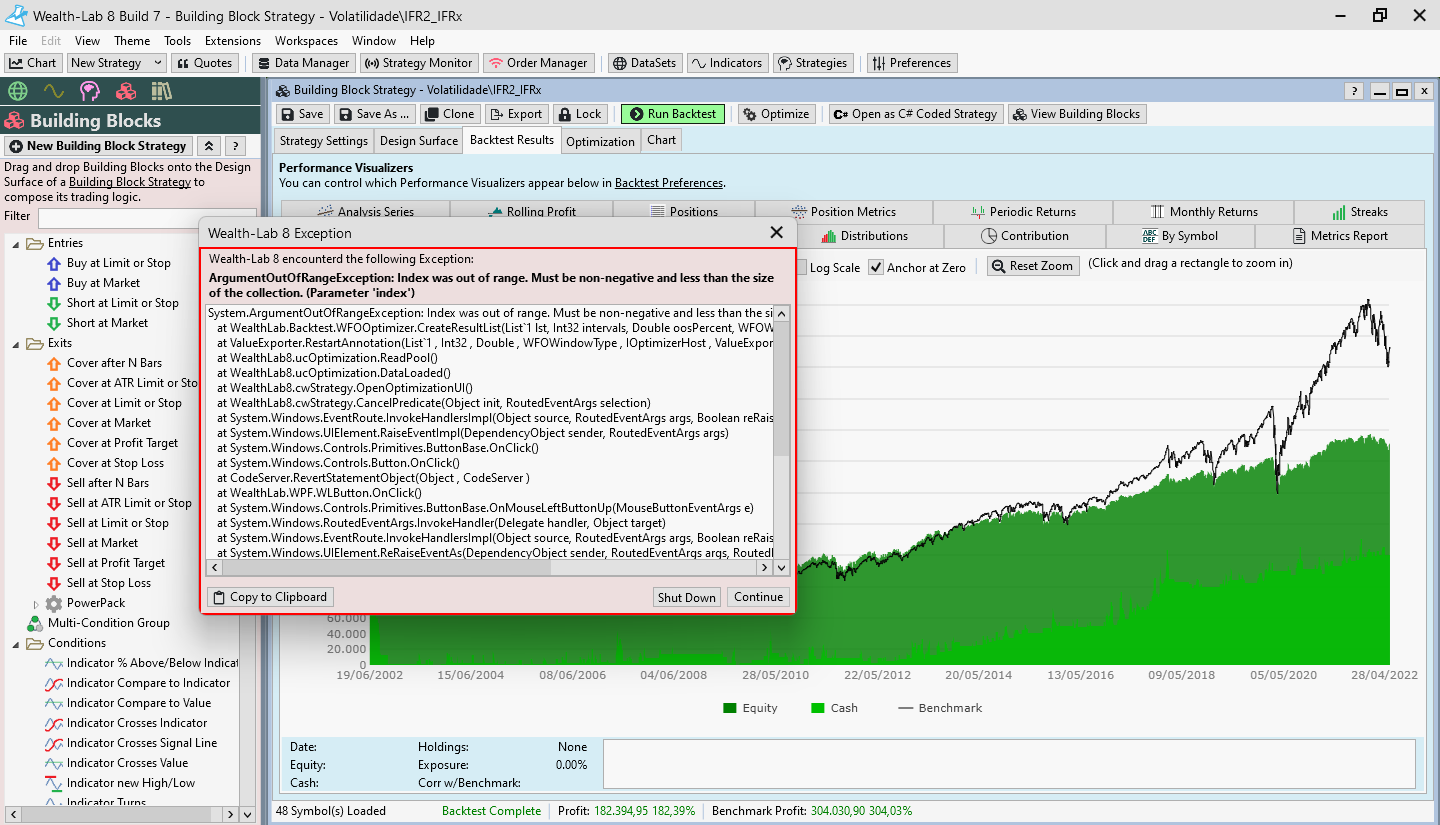Image resolution: width=1440 pixels, height=825 pixels.
Task: Open the indicators sine wave icon
Action: (x=54, y=92)
